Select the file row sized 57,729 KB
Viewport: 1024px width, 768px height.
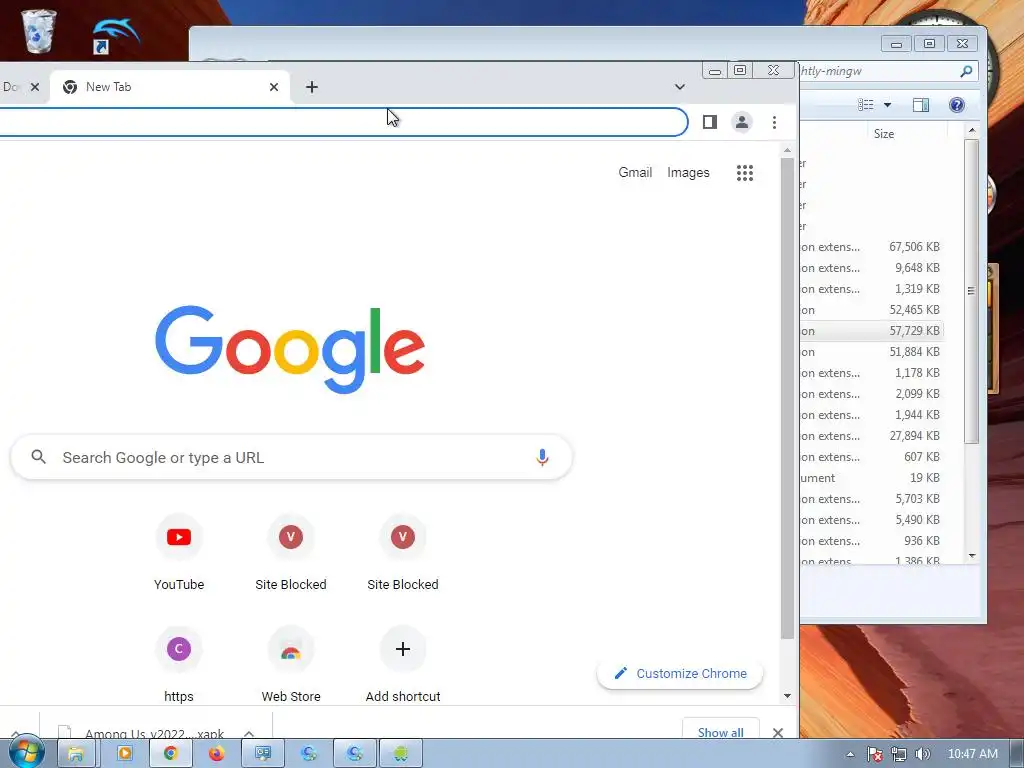[x=872, y=330]
